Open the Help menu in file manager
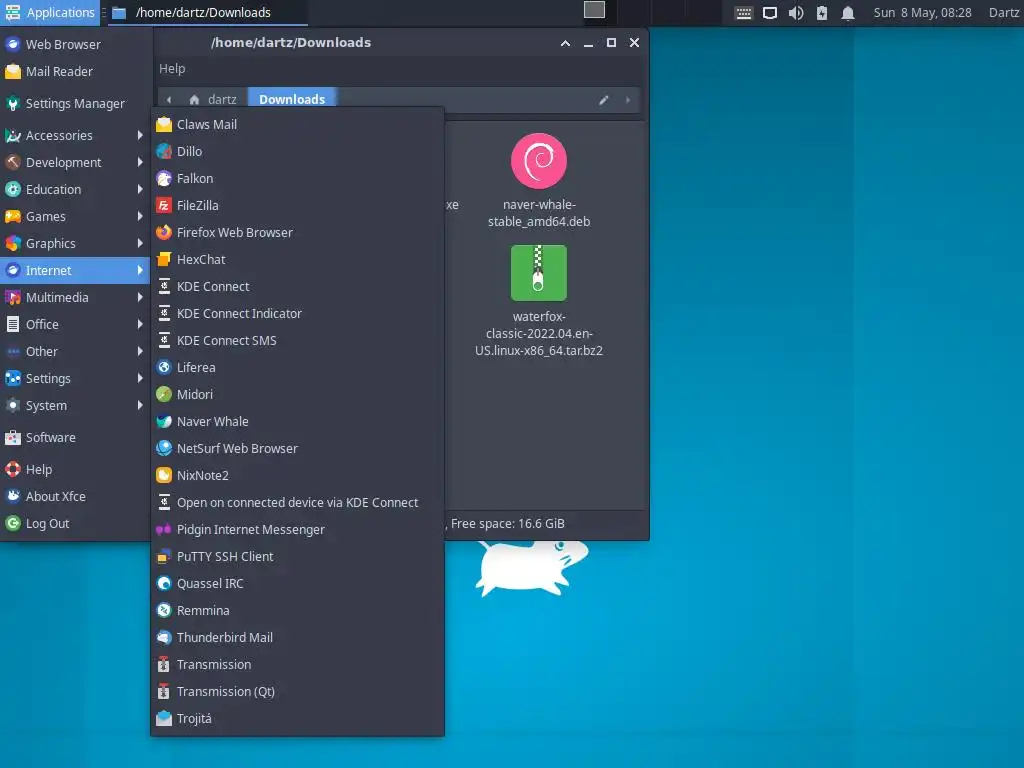 172,69
